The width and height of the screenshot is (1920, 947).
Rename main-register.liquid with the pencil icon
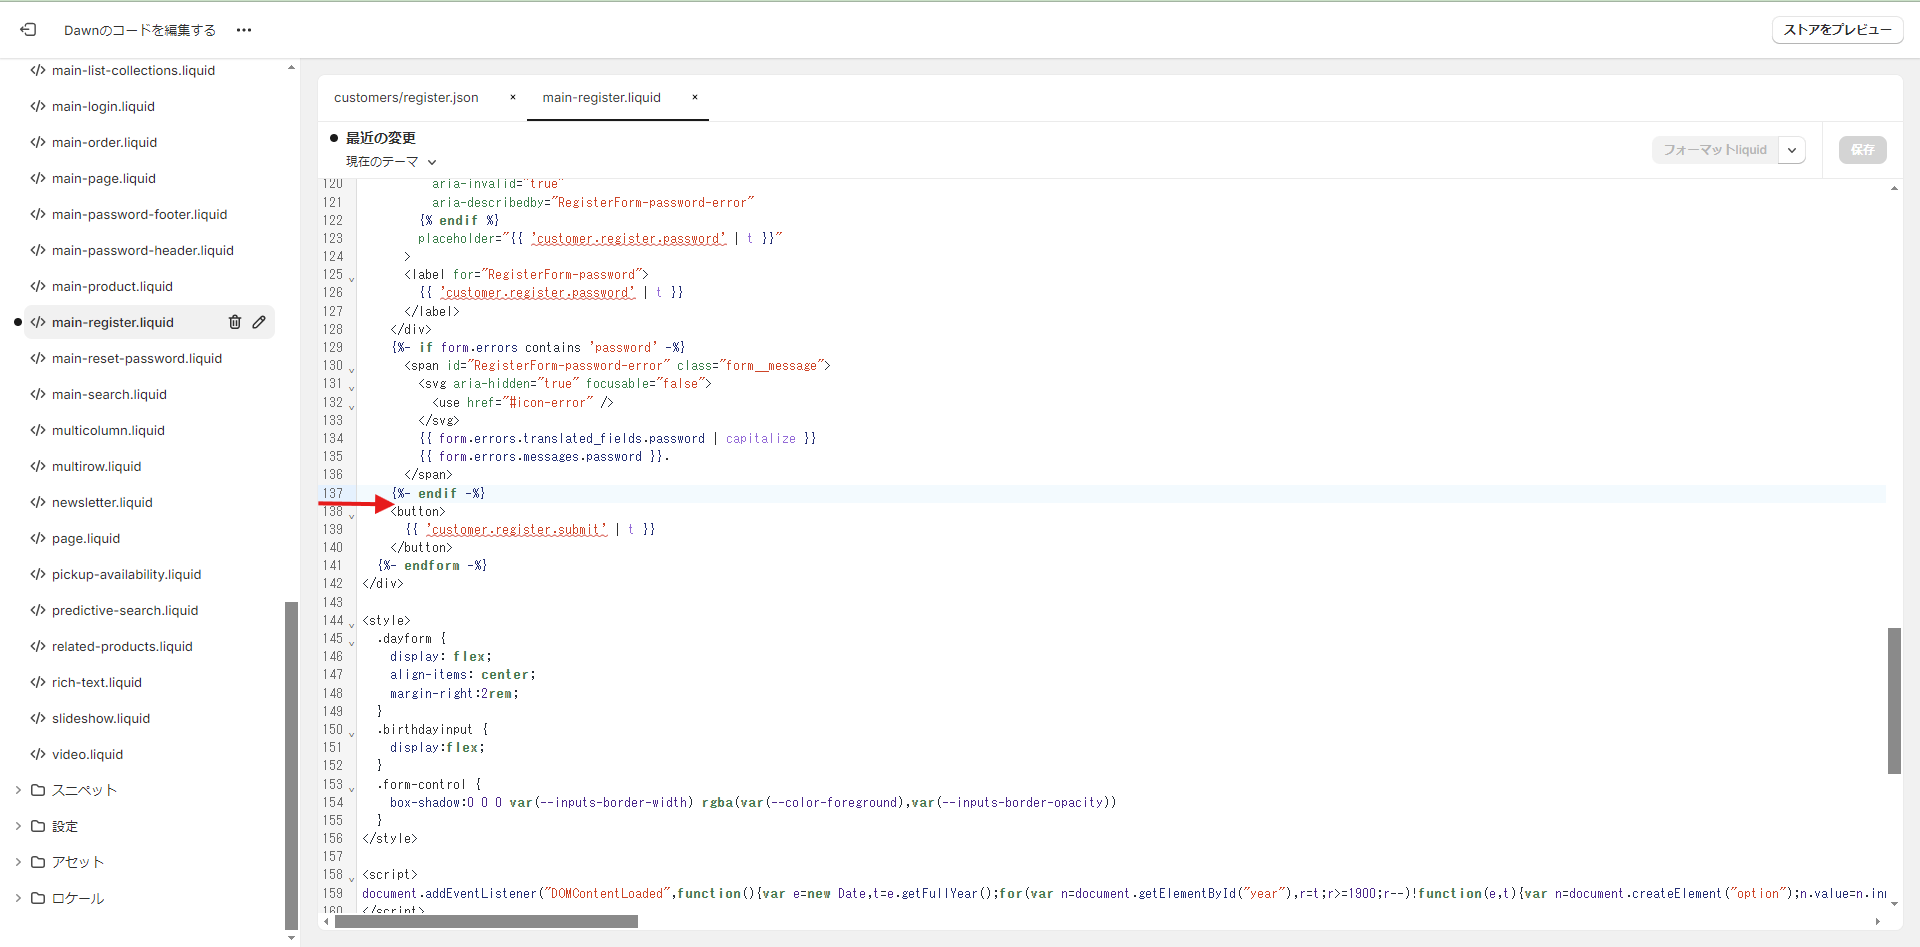tap(259, 322)
